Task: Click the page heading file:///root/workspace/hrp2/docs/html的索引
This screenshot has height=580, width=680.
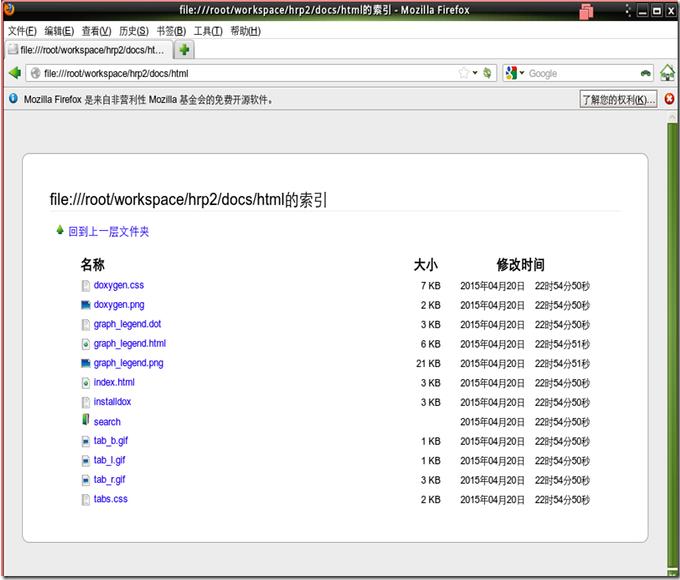Action: click(188, 200)
